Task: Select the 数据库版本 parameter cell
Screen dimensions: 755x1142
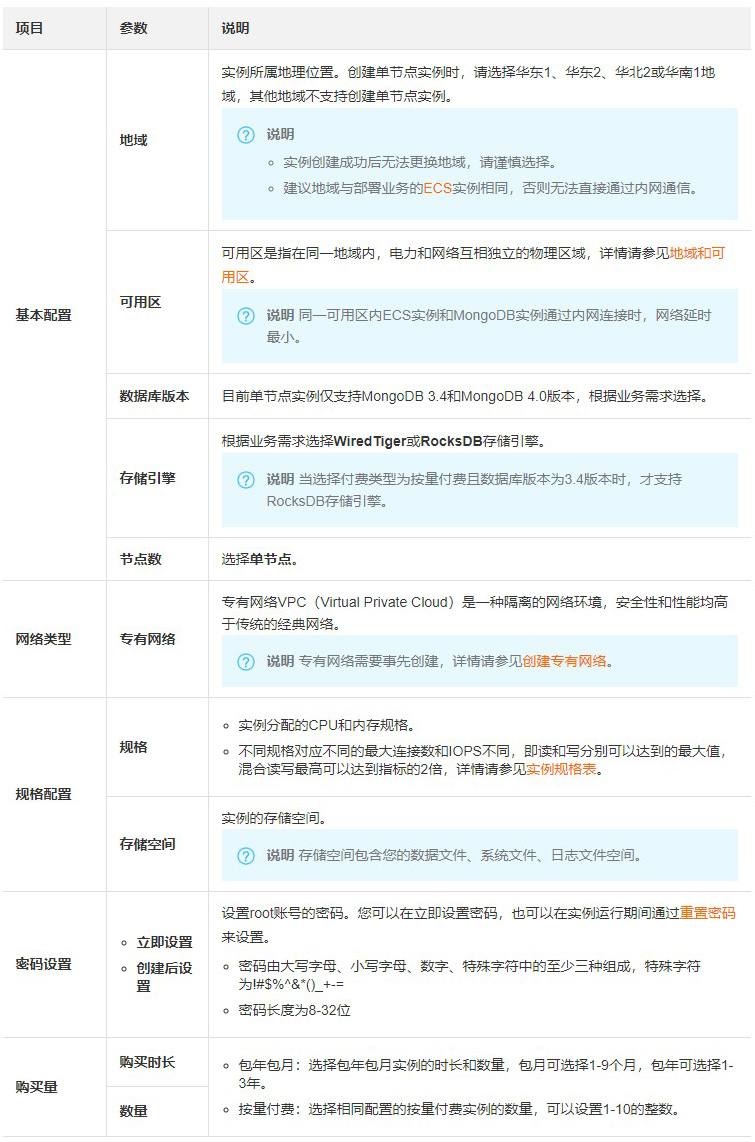Action: (x=154, y=396)
